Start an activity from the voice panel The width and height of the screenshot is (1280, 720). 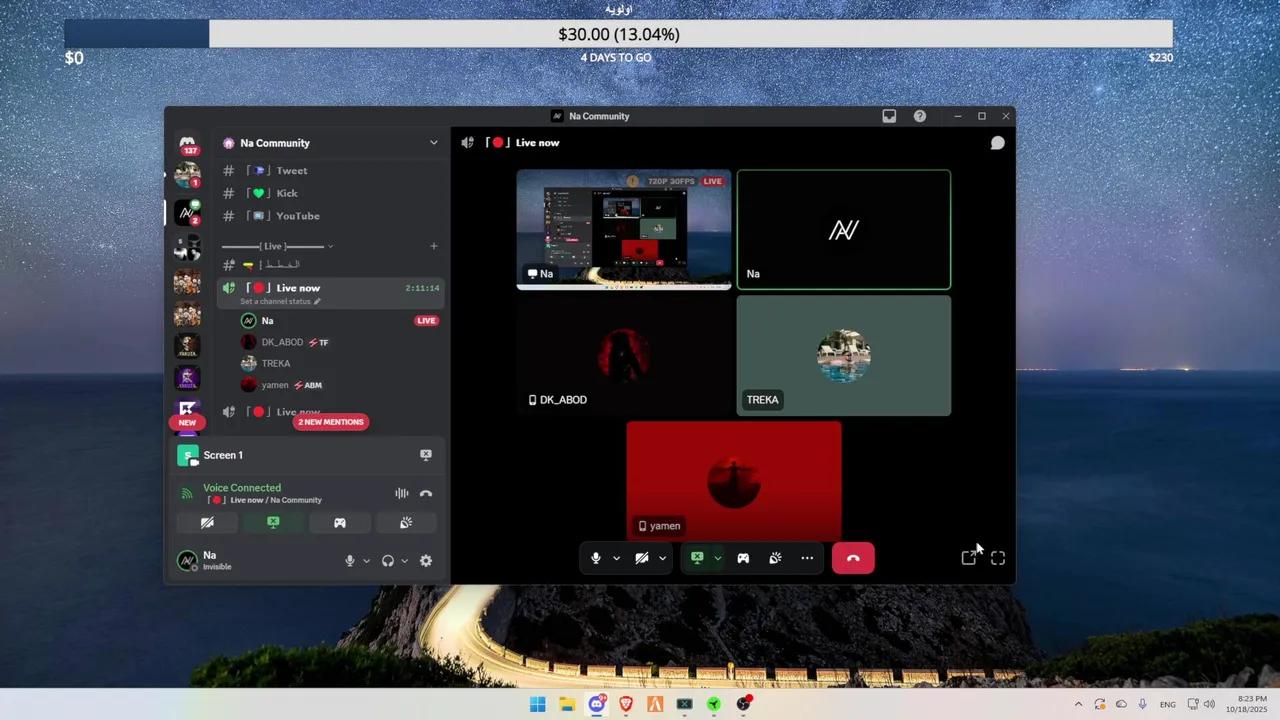(340, 522)
